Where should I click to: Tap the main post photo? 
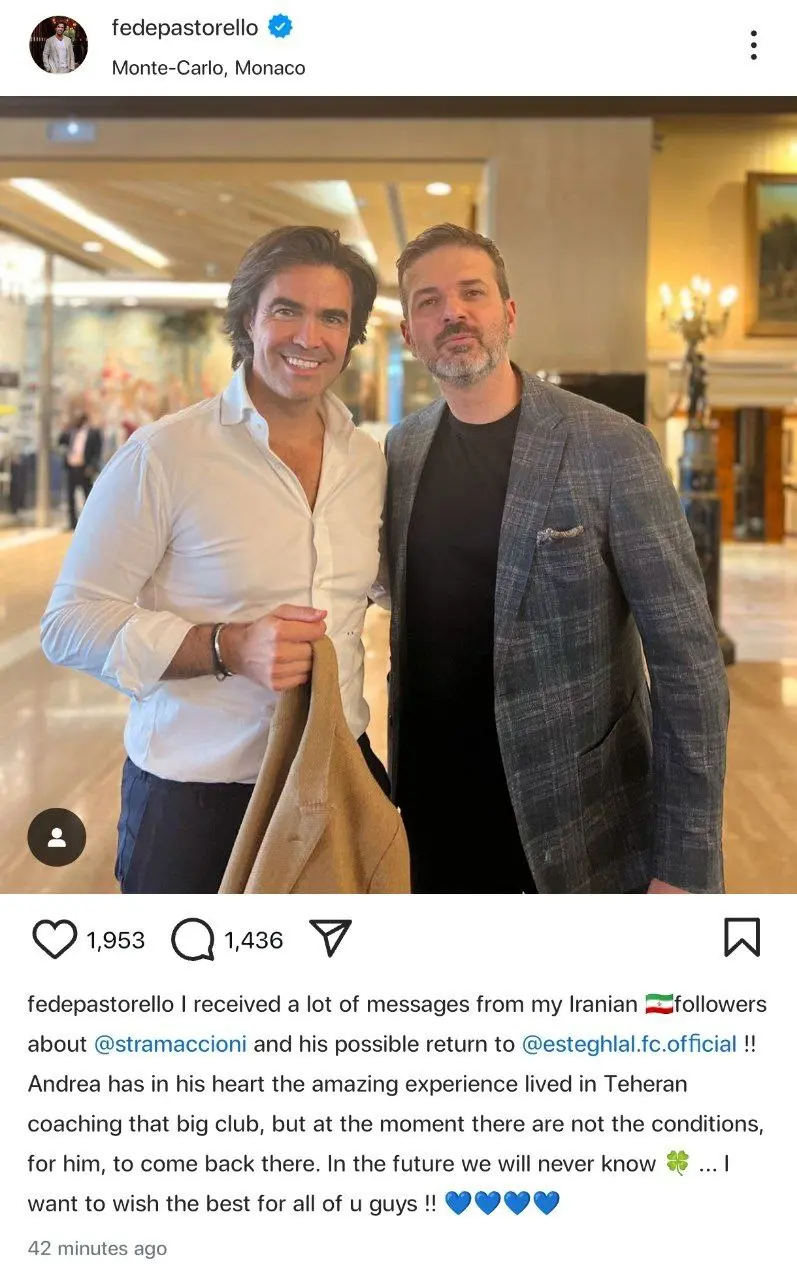coord(398,495)
